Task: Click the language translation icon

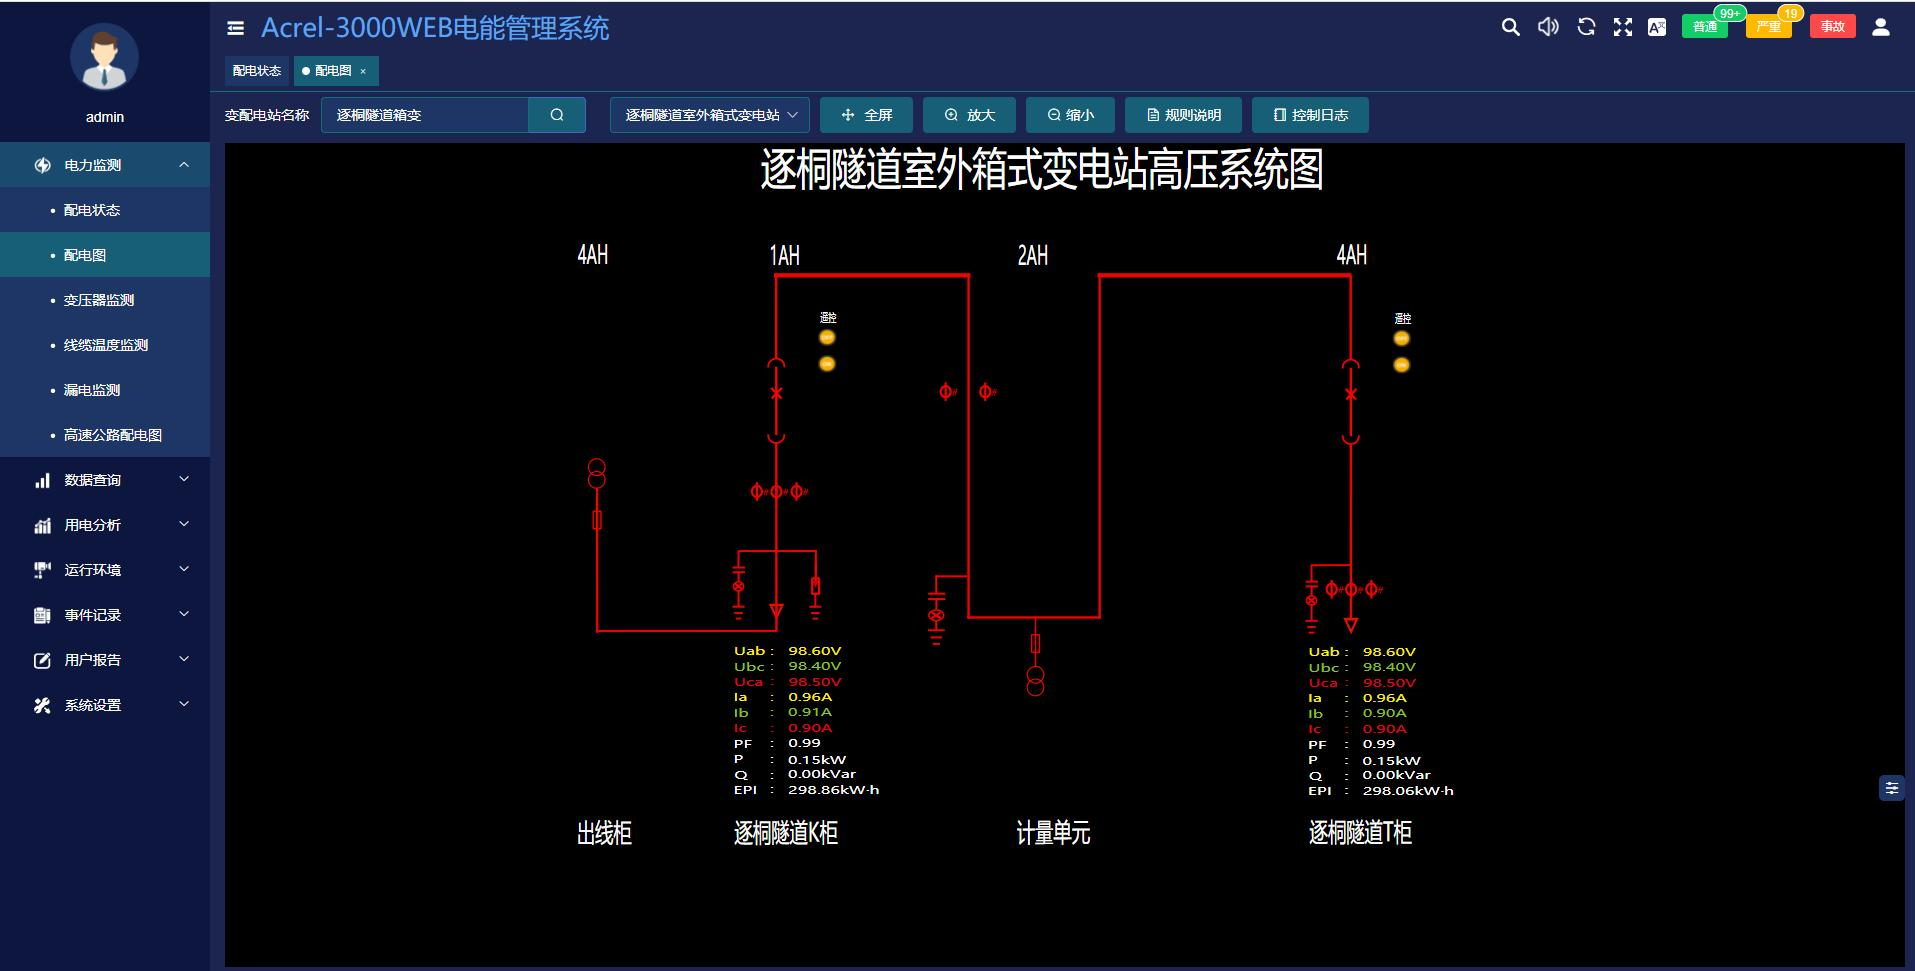Action: click(x=1657, y=27)
